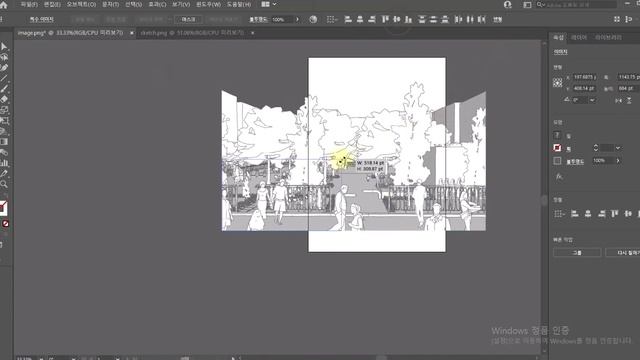Select the Selection tool arrow
Screen dimensions: 640x360
point(4,47)
